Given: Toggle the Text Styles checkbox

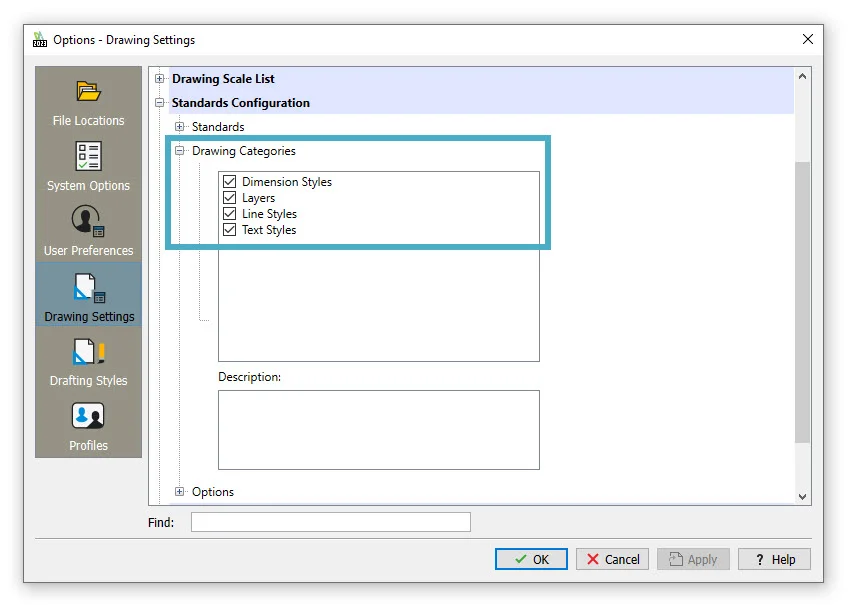Looking at the screenshot, I should pyautogui.click(x=229, y=230).
